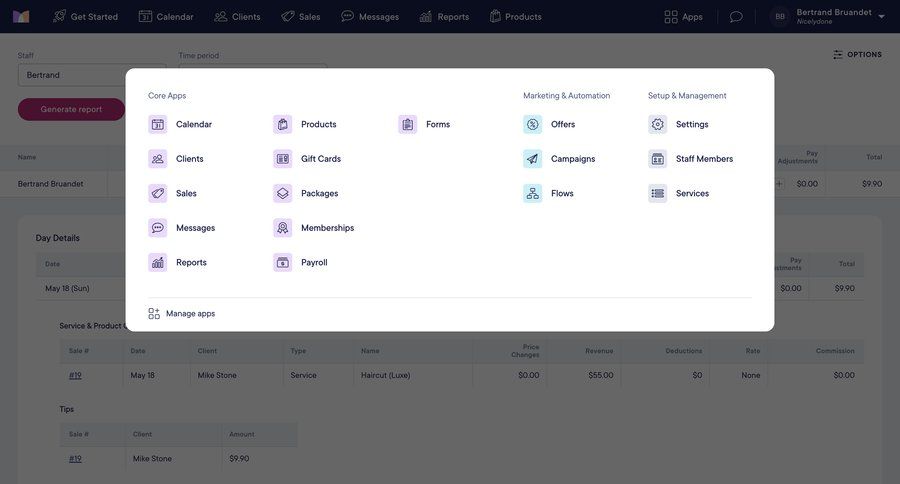
Task: Toggle the Apps grid menu in top bar
Action: pyautogui.click(x=683, y=17)
